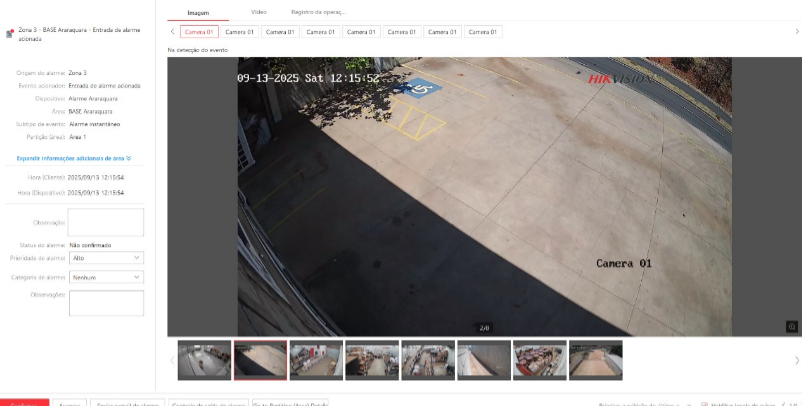Select the highlighted second thumbnail
Viewport: 802px width, 406px height.
coord(260,360)
